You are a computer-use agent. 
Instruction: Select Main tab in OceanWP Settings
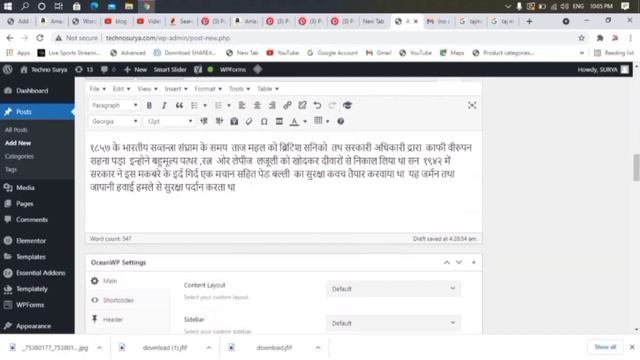110,281
